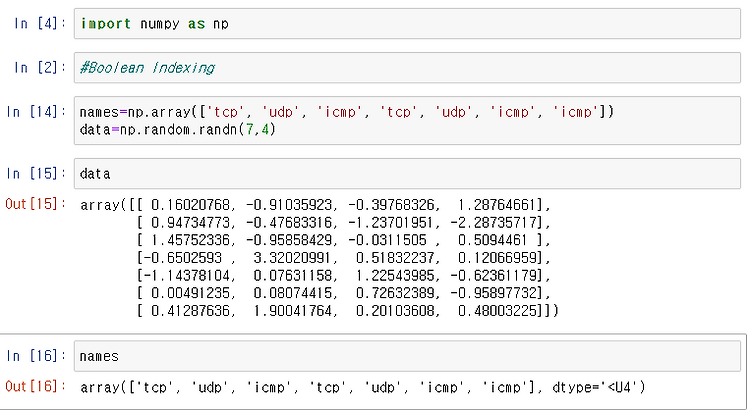Click the value 0.12066959 in output
750x410 pixels.
click(496, 258)
